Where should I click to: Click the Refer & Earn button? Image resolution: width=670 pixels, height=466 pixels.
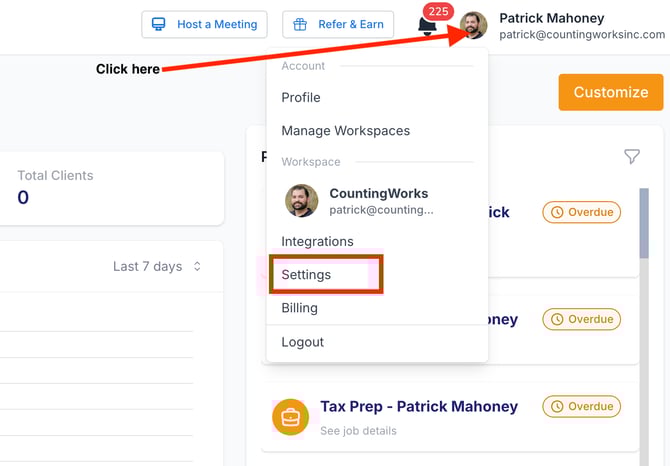click(x=338, y=24)
